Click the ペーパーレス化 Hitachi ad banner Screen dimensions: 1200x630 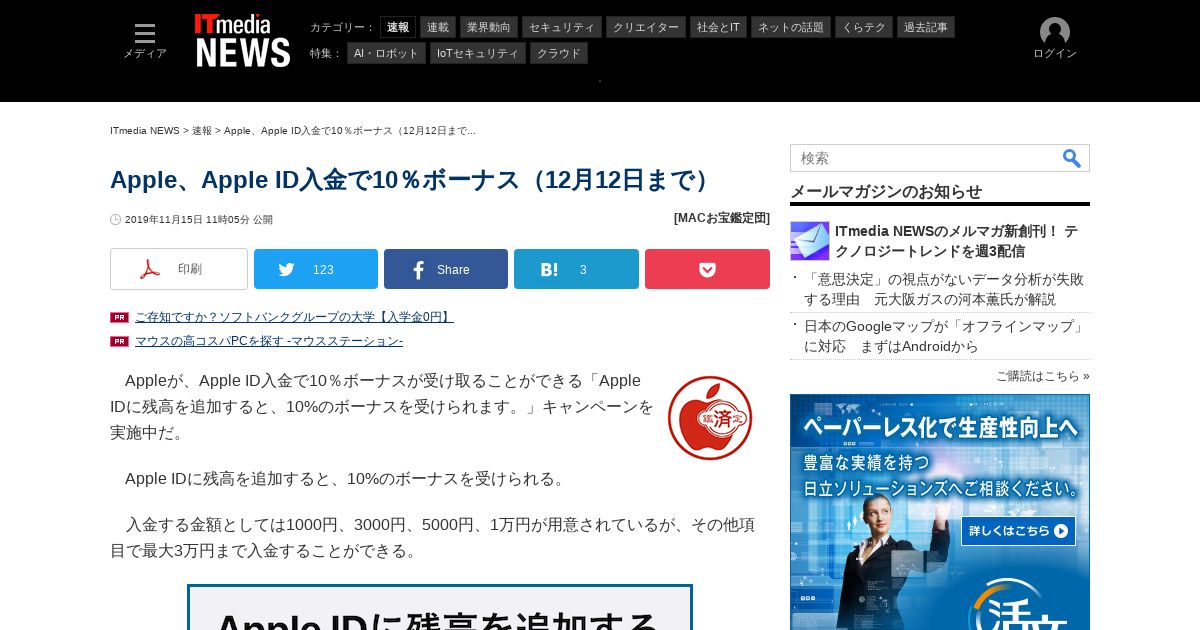(x=940, y=512)
